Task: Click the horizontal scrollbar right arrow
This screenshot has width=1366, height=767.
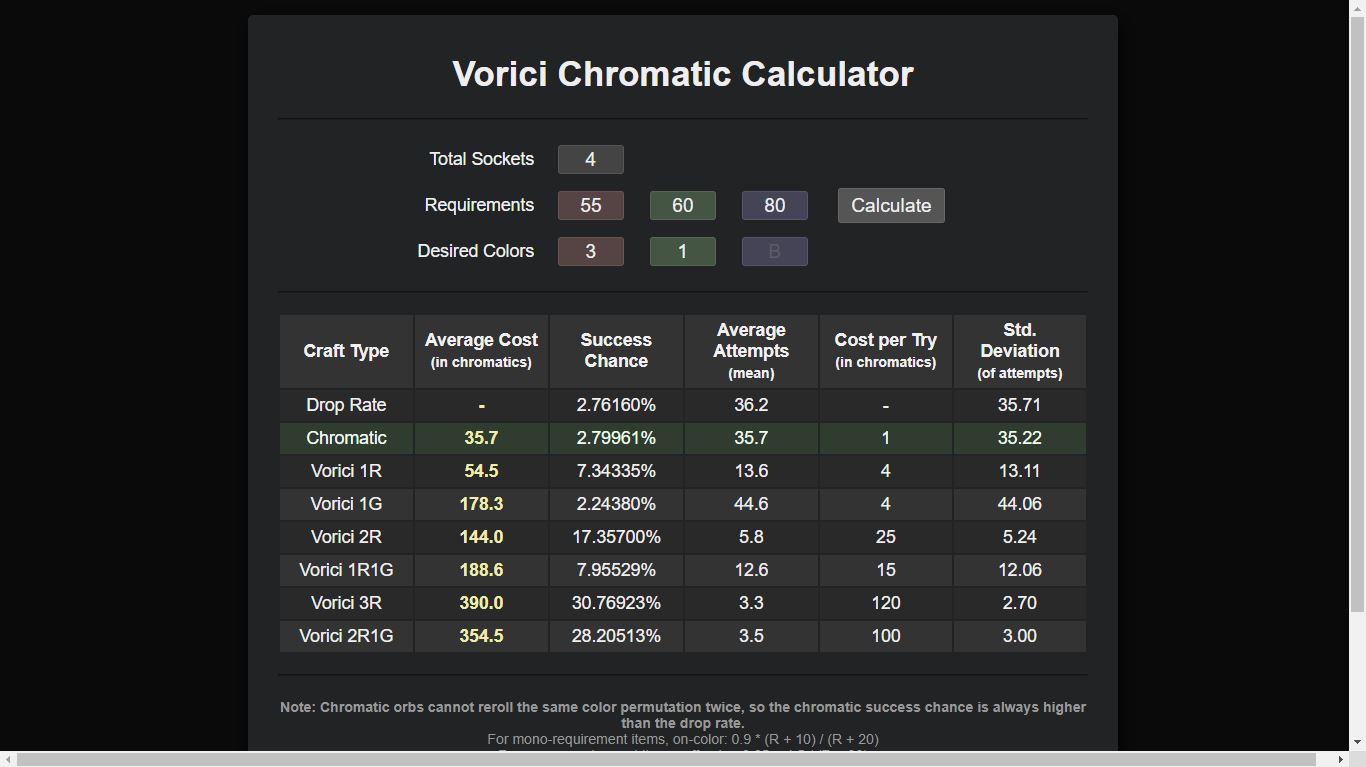Action: [1341, 759]
